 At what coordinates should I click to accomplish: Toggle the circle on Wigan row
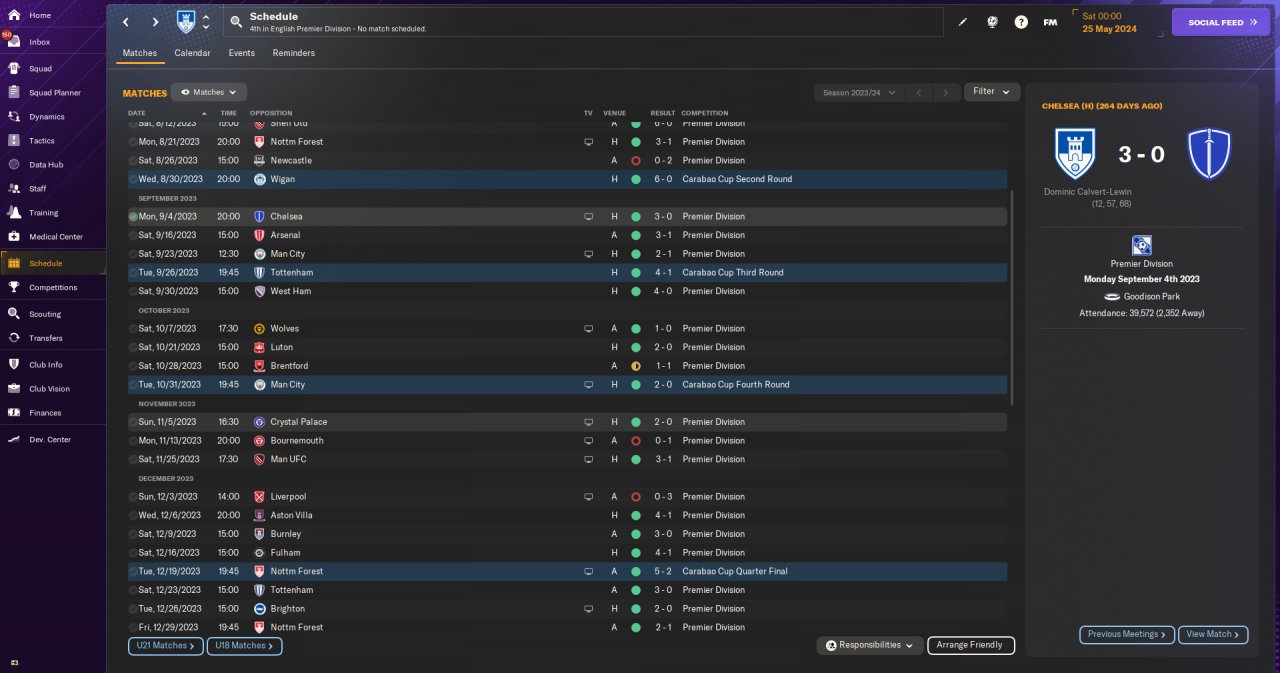pyautogui.click(x=133, y=179)
